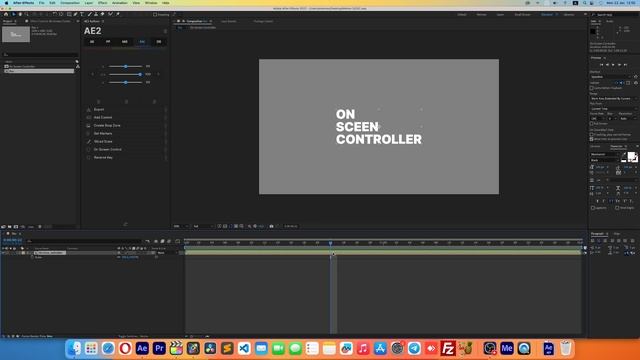Open Media Encoder from the Dock
The width and height of the screenshot is (640, 360).
507,348
